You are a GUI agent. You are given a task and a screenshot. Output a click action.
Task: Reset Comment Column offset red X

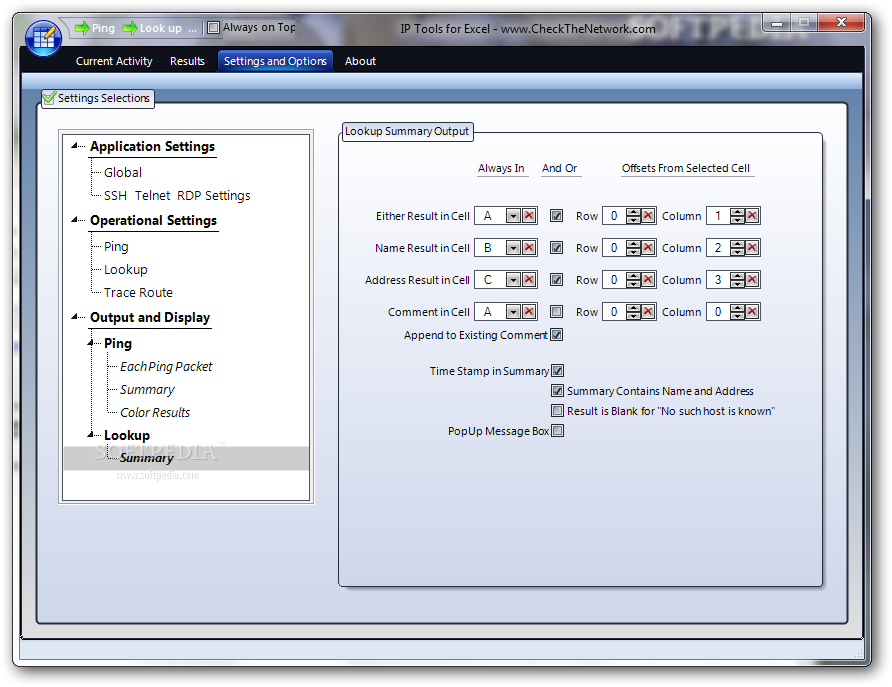pyautogui.click(x=752, y=312)
